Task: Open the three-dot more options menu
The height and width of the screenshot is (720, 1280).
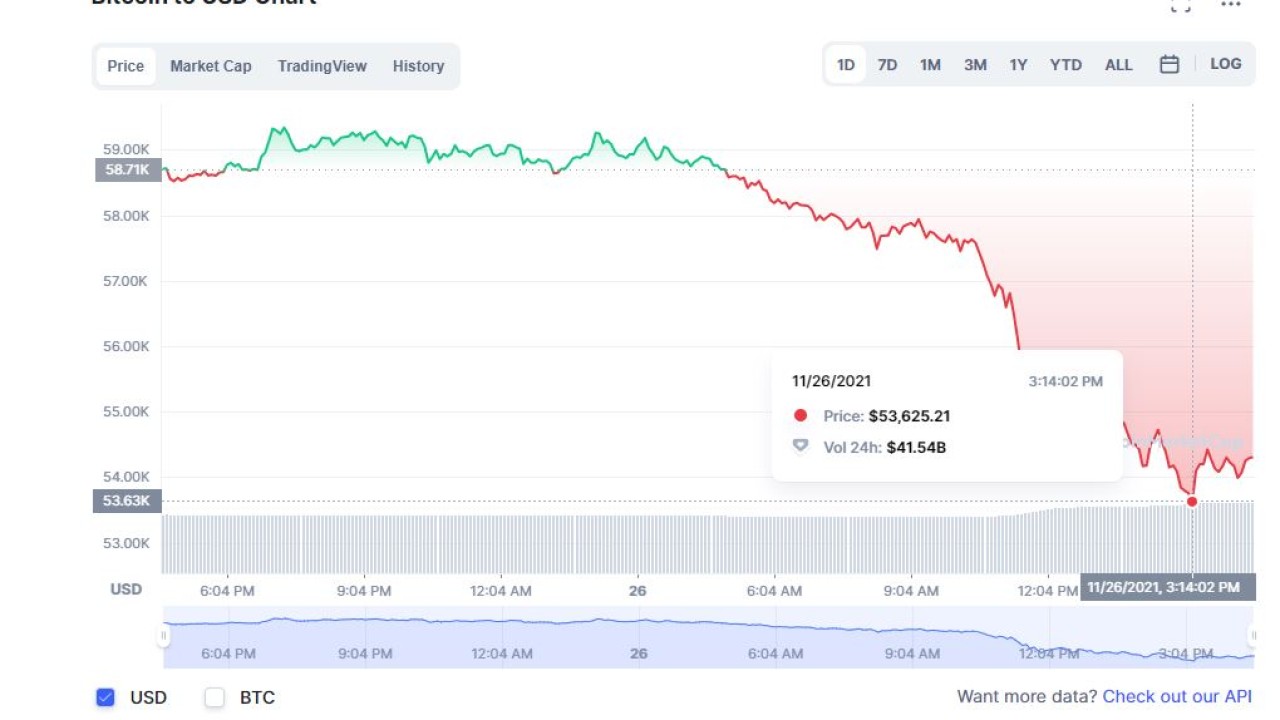Action: tap(1231, 5)
